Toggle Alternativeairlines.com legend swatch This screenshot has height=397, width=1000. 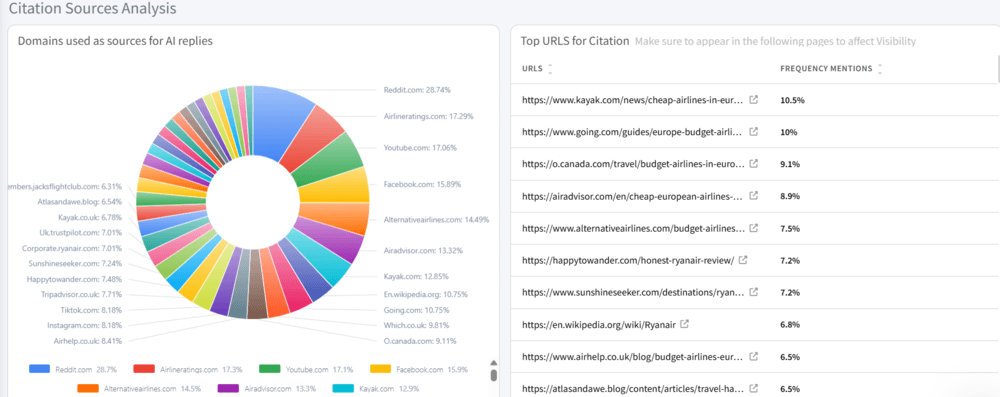coord(87,388)
